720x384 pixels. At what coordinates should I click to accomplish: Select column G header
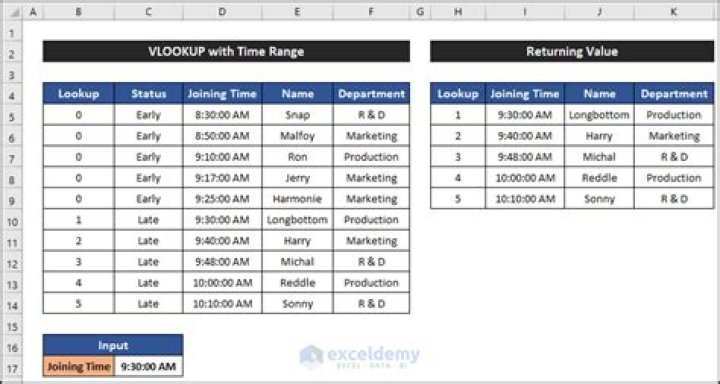(420, 12)
